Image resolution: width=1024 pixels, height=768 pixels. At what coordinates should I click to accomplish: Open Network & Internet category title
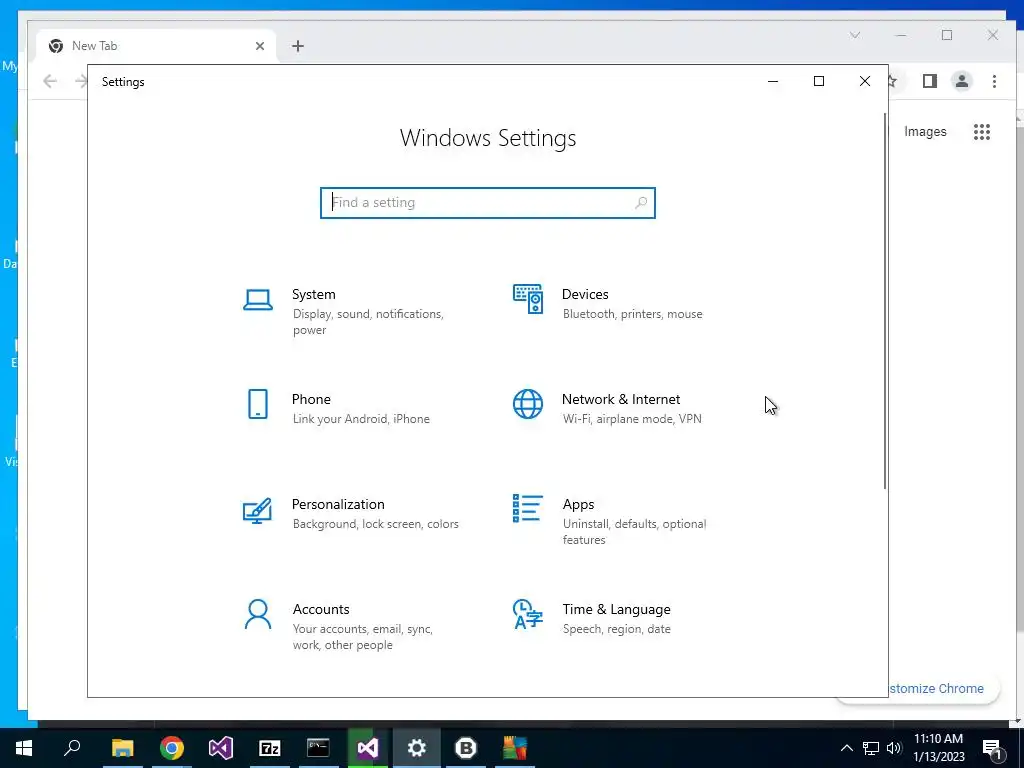point(621,399)
